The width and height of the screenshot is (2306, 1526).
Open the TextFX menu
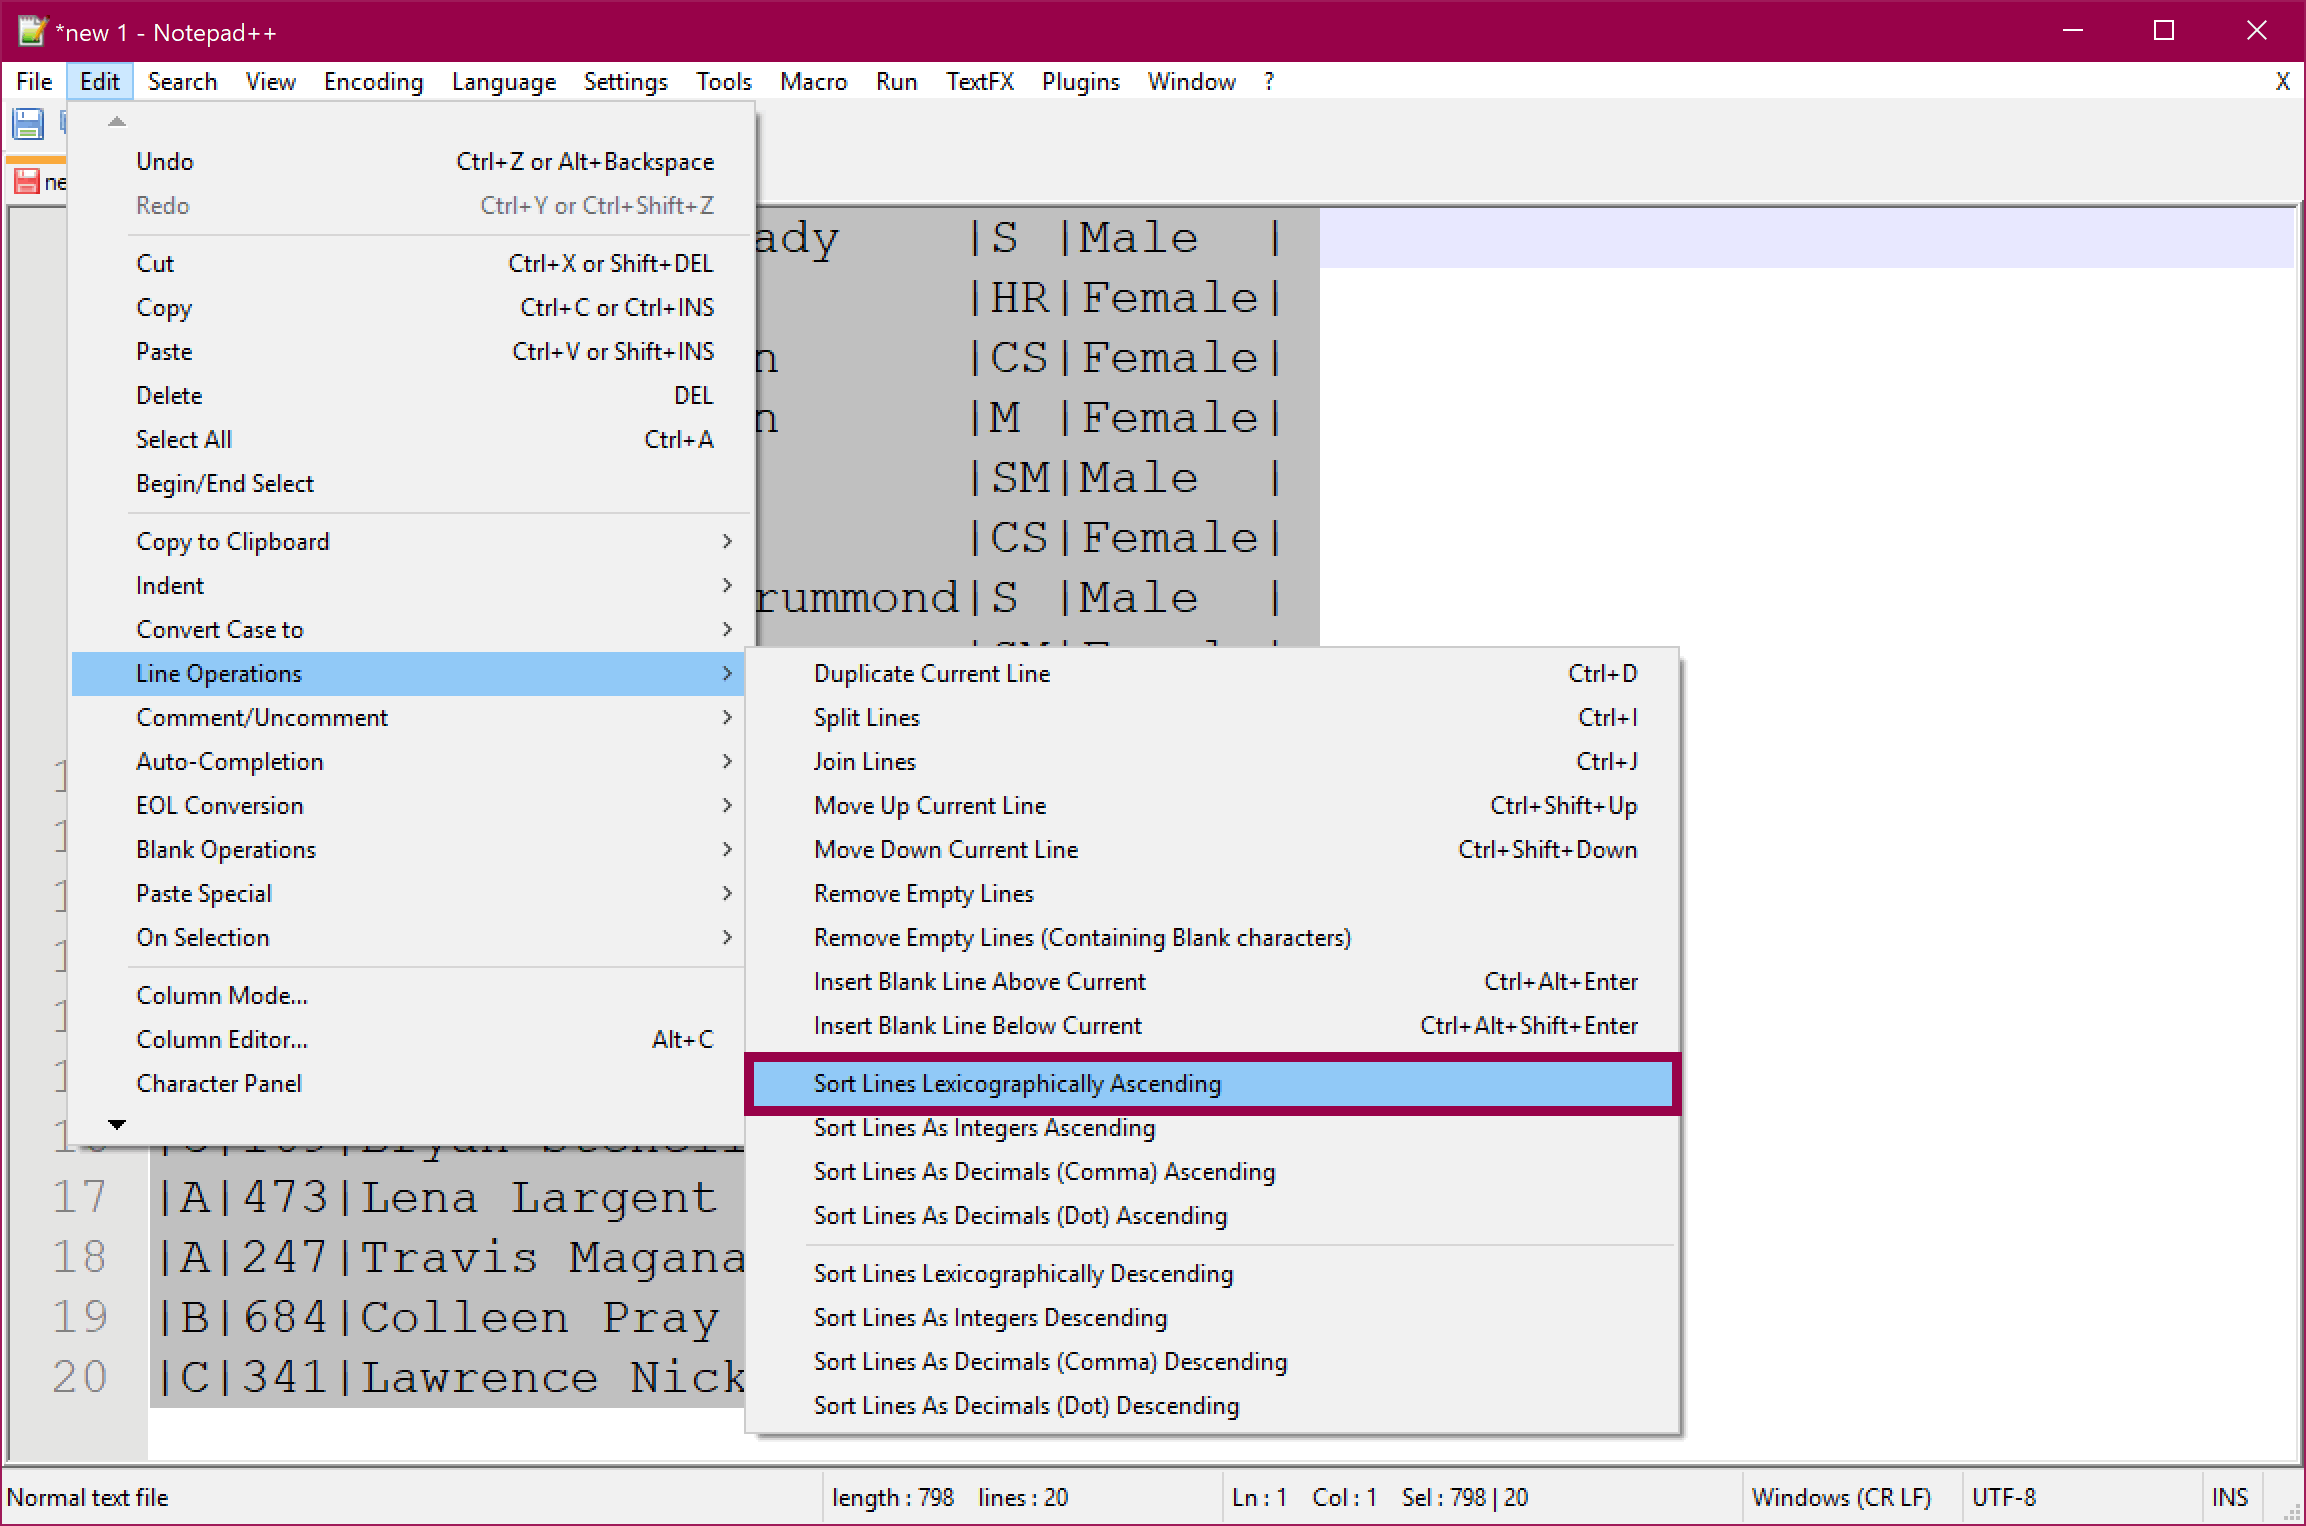[x=979, y=82]
